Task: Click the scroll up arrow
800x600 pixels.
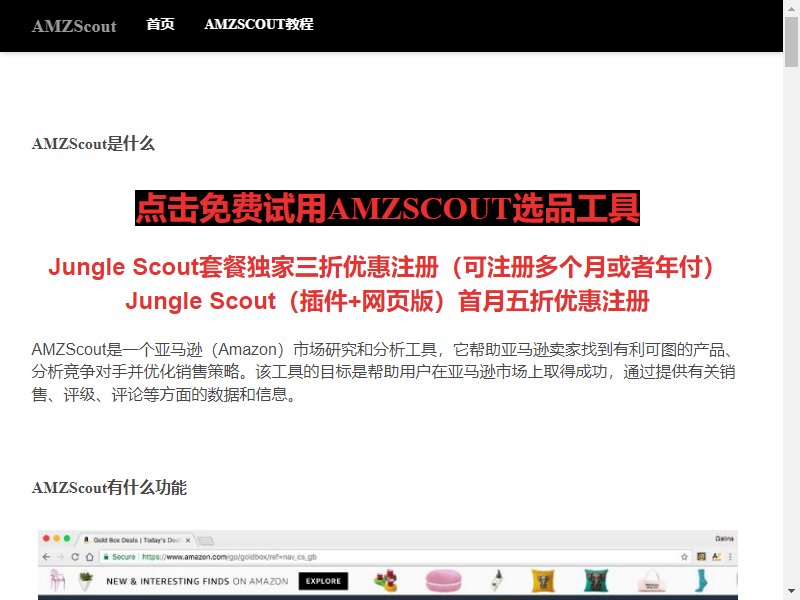Action: (791, 7)
